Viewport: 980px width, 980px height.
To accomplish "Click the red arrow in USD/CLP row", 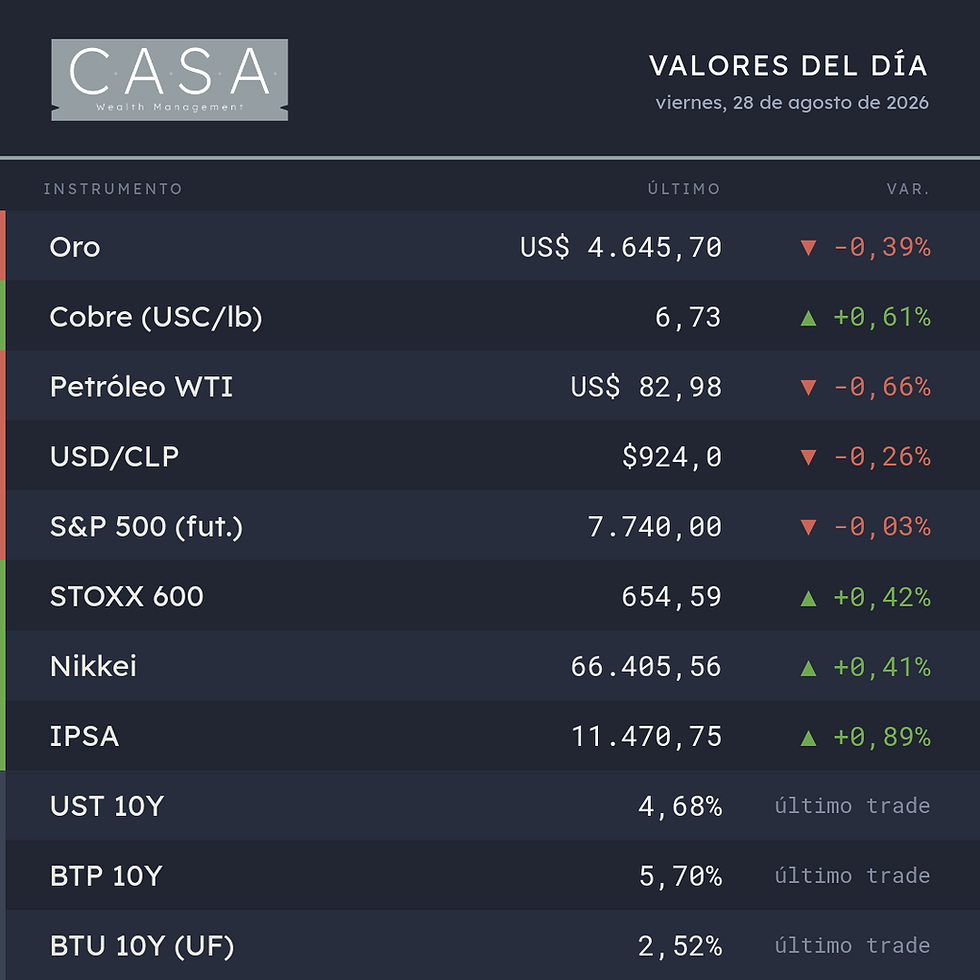I will click(808, 458).
